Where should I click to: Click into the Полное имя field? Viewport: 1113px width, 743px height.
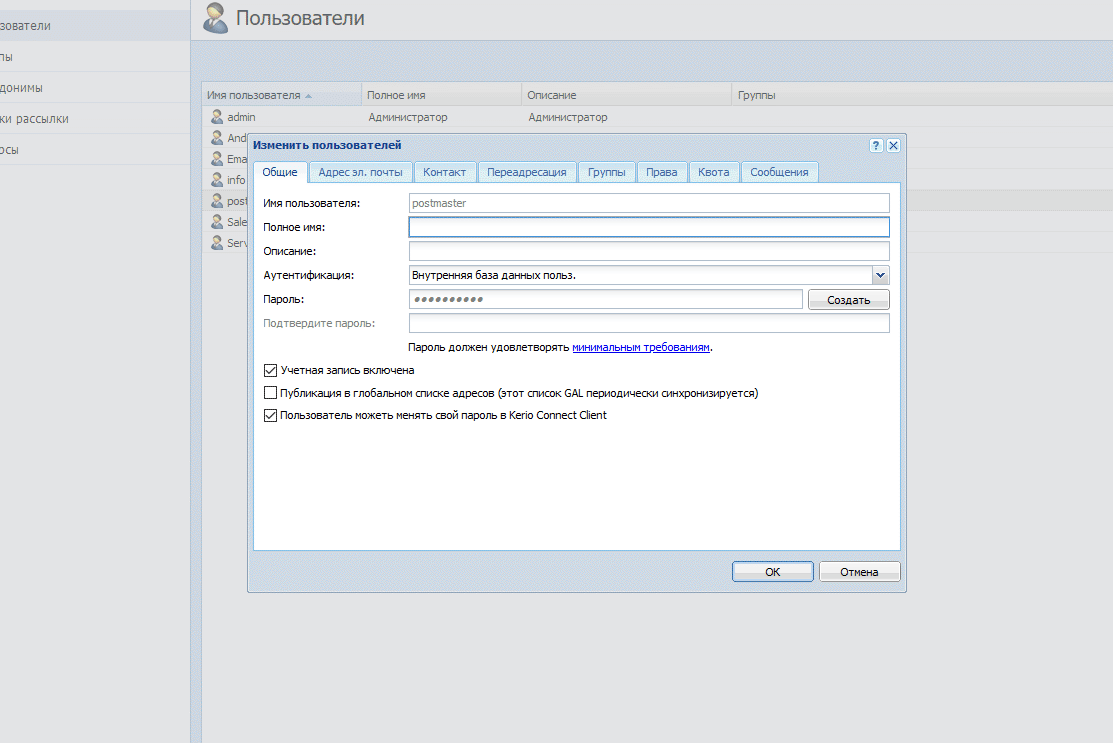point(649,227)
